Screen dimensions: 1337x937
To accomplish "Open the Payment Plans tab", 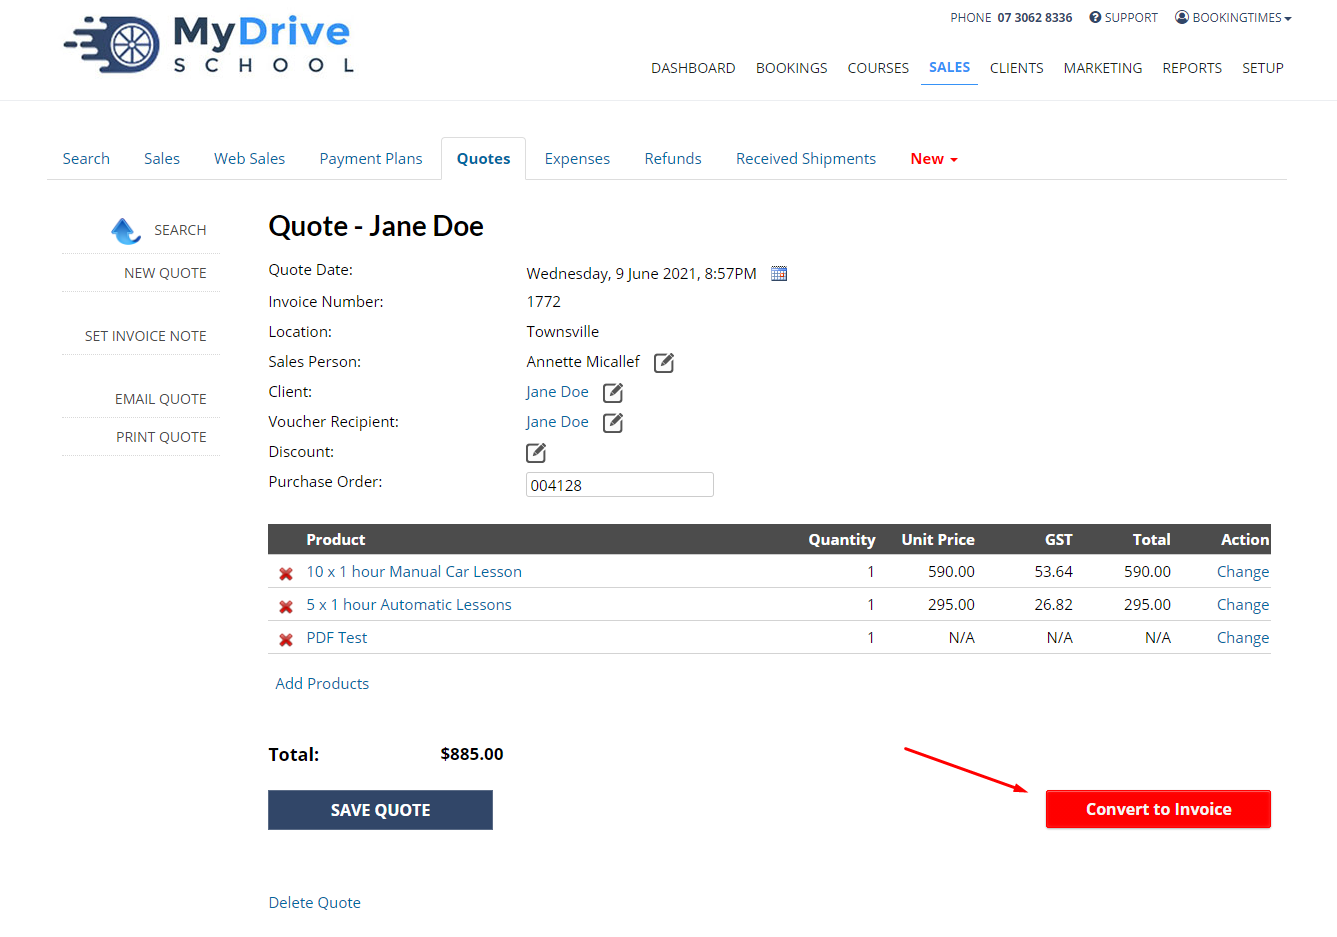I will pos(371,159).
